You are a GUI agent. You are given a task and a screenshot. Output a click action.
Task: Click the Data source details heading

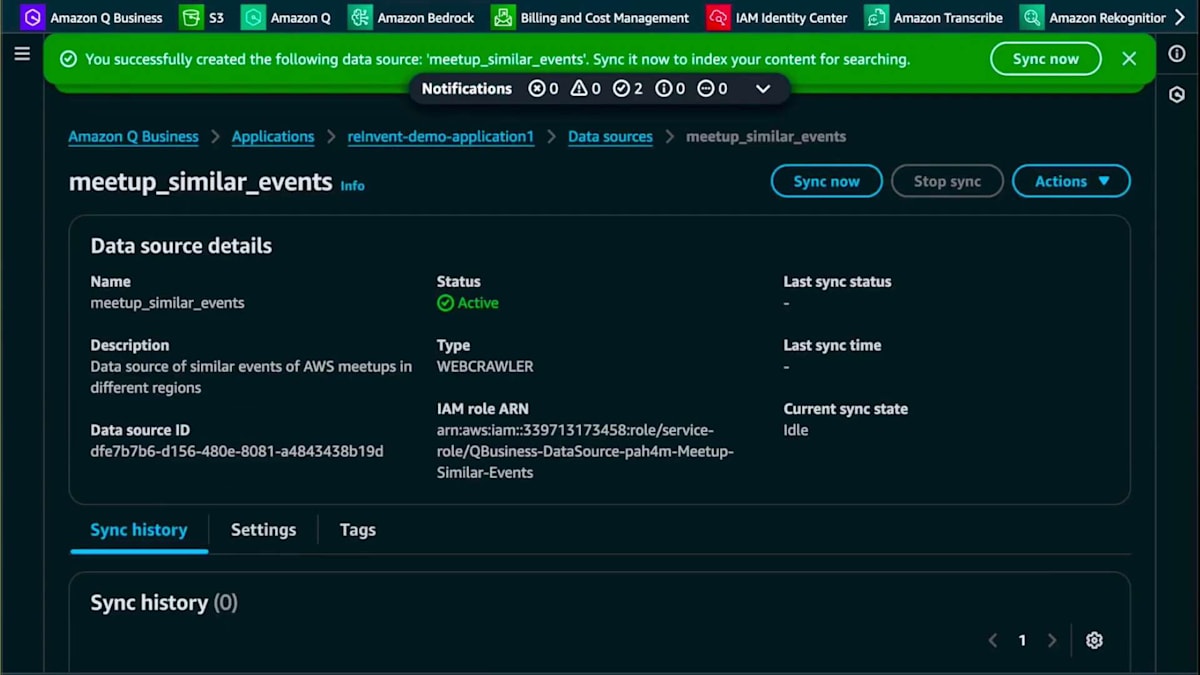tap(181, 246)
